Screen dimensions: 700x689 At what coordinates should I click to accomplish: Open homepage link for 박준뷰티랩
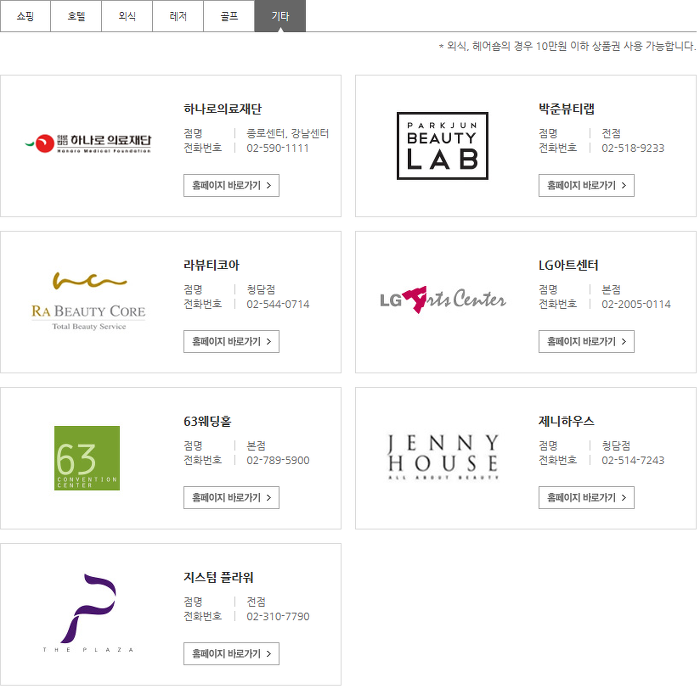click(x=586, y=185)
